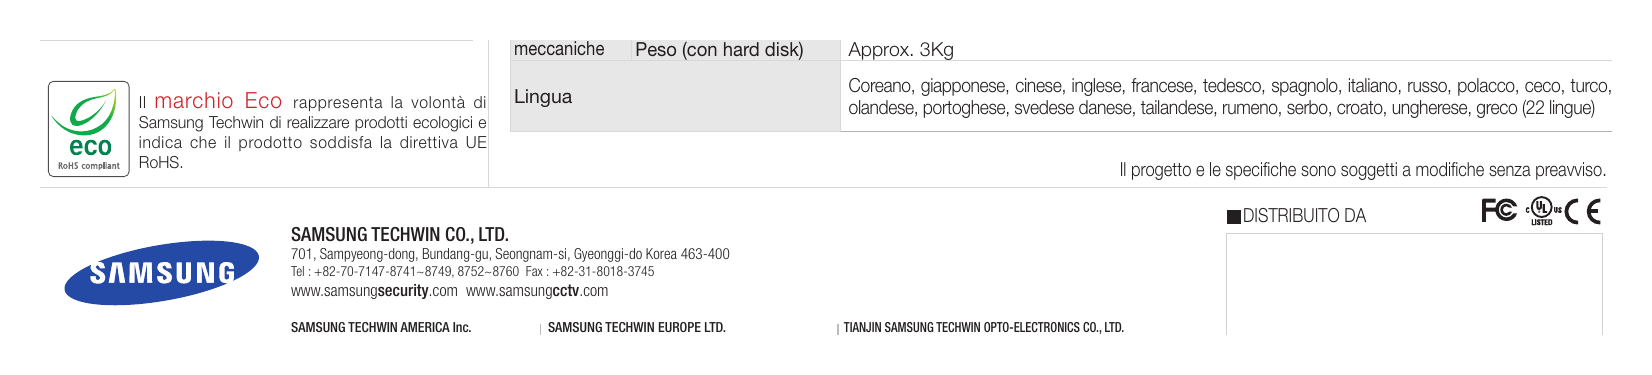This screenshot has height=375, width=1652.
Task: Click the eco RoHS compliant logo
Action: click(89, 129)
